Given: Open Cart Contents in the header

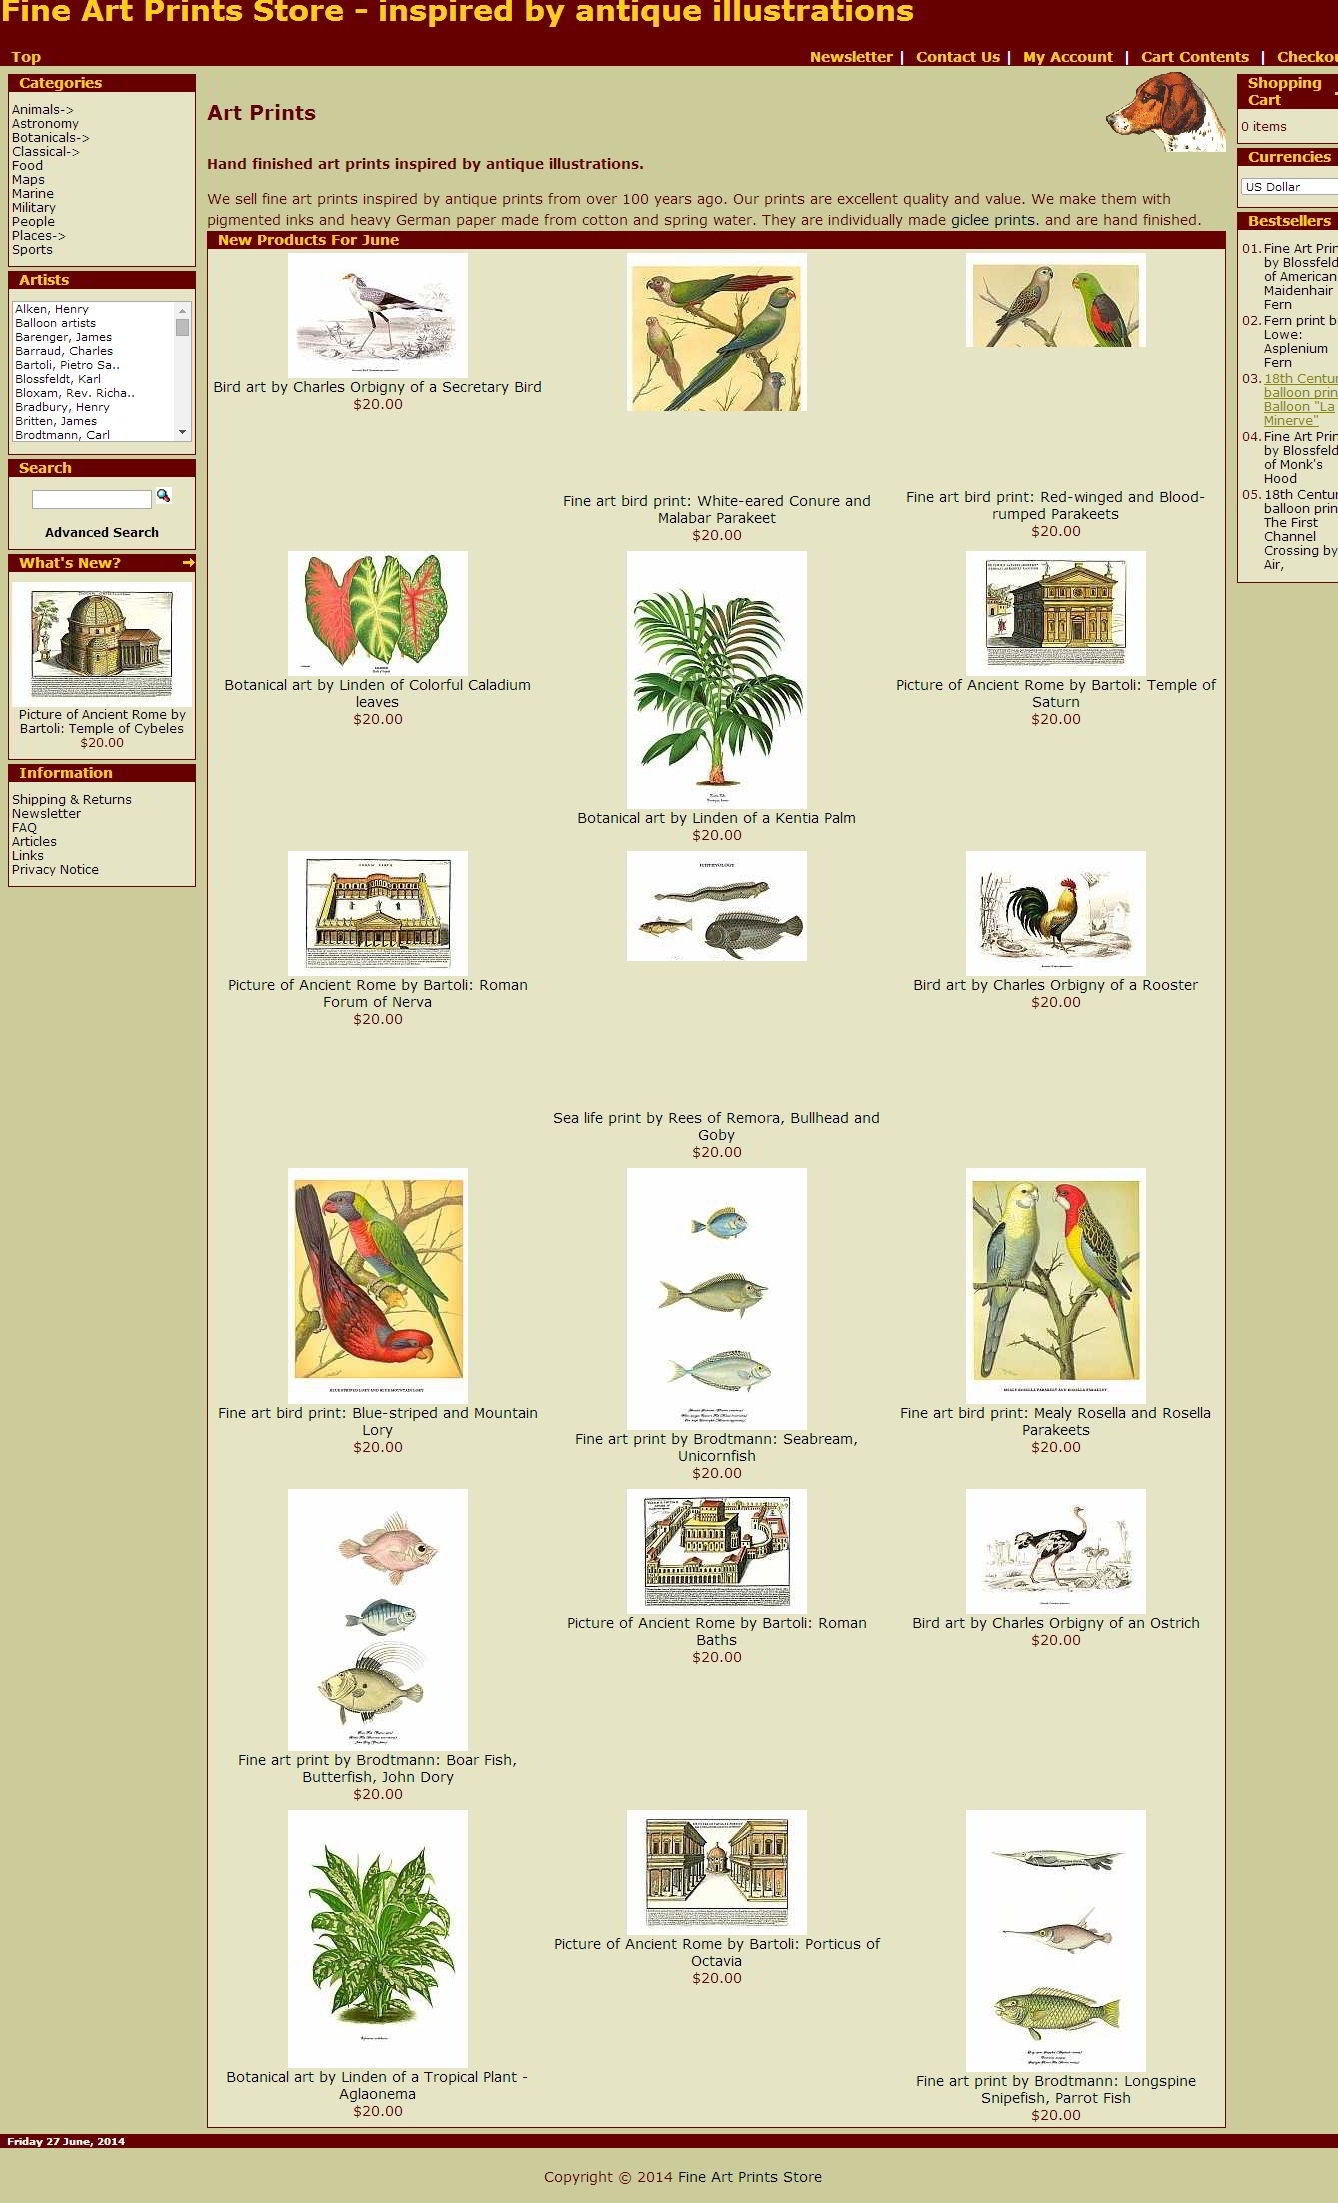Looking at the screenshot, I should tap(1194, 57).
